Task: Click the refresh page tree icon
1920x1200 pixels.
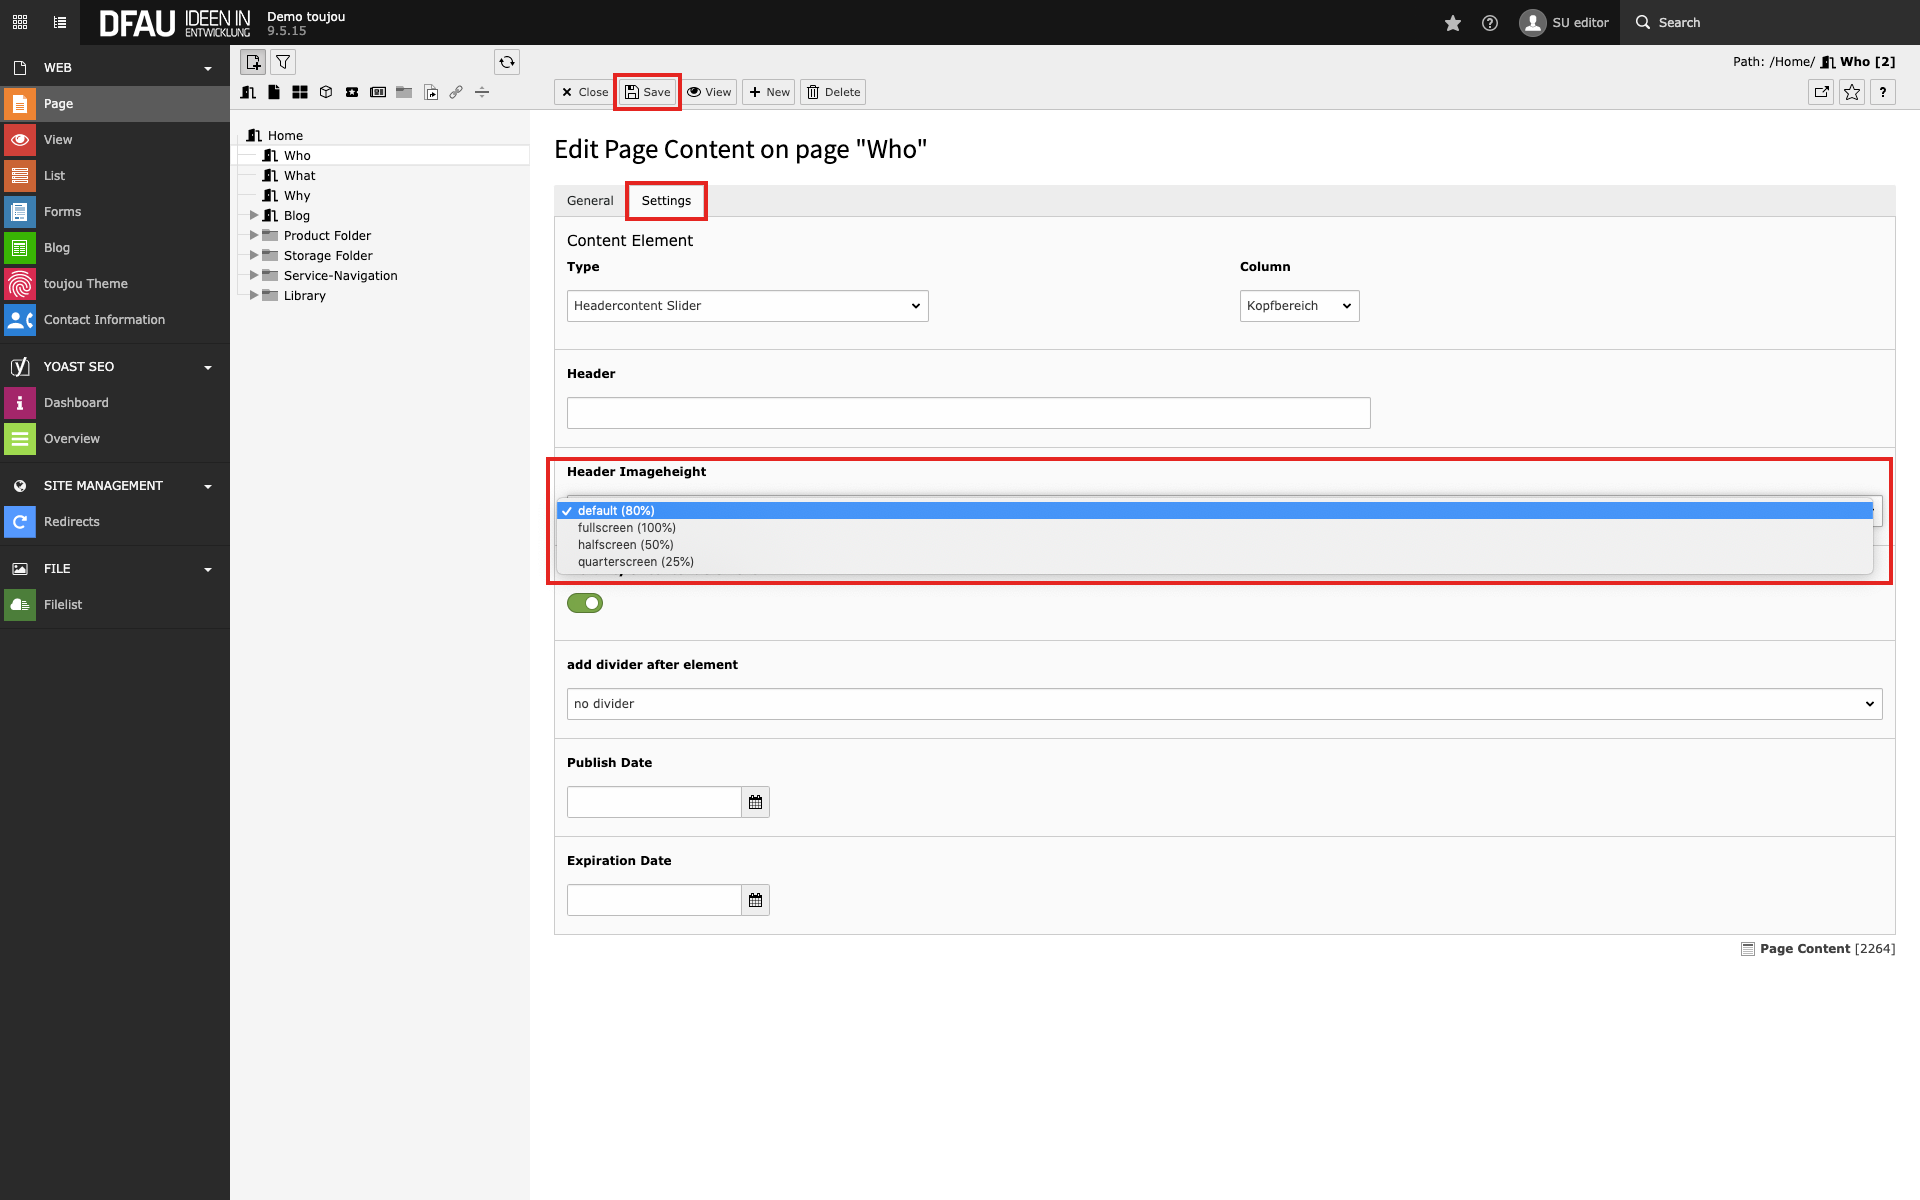Action: click(x=507, y=62)
